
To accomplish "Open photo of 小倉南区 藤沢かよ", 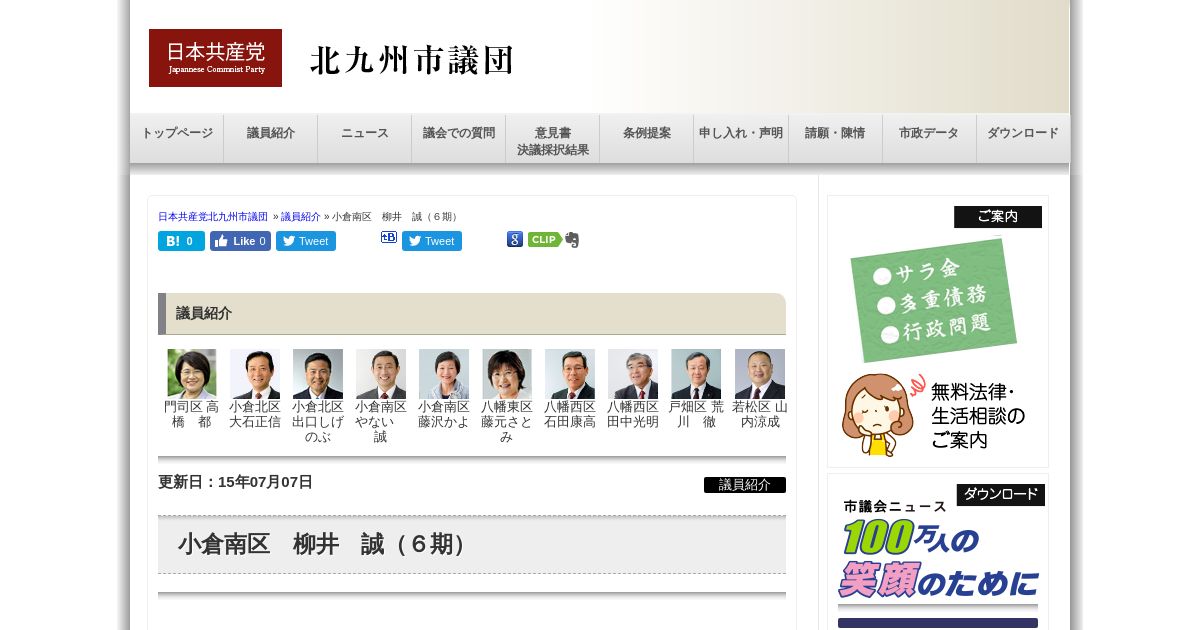I will click(444, 374).
